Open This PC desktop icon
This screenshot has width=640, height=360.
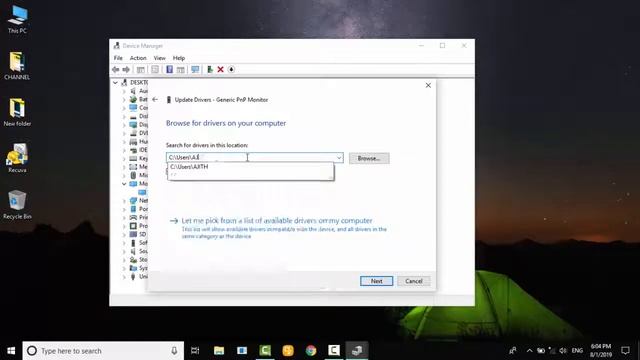17,20
